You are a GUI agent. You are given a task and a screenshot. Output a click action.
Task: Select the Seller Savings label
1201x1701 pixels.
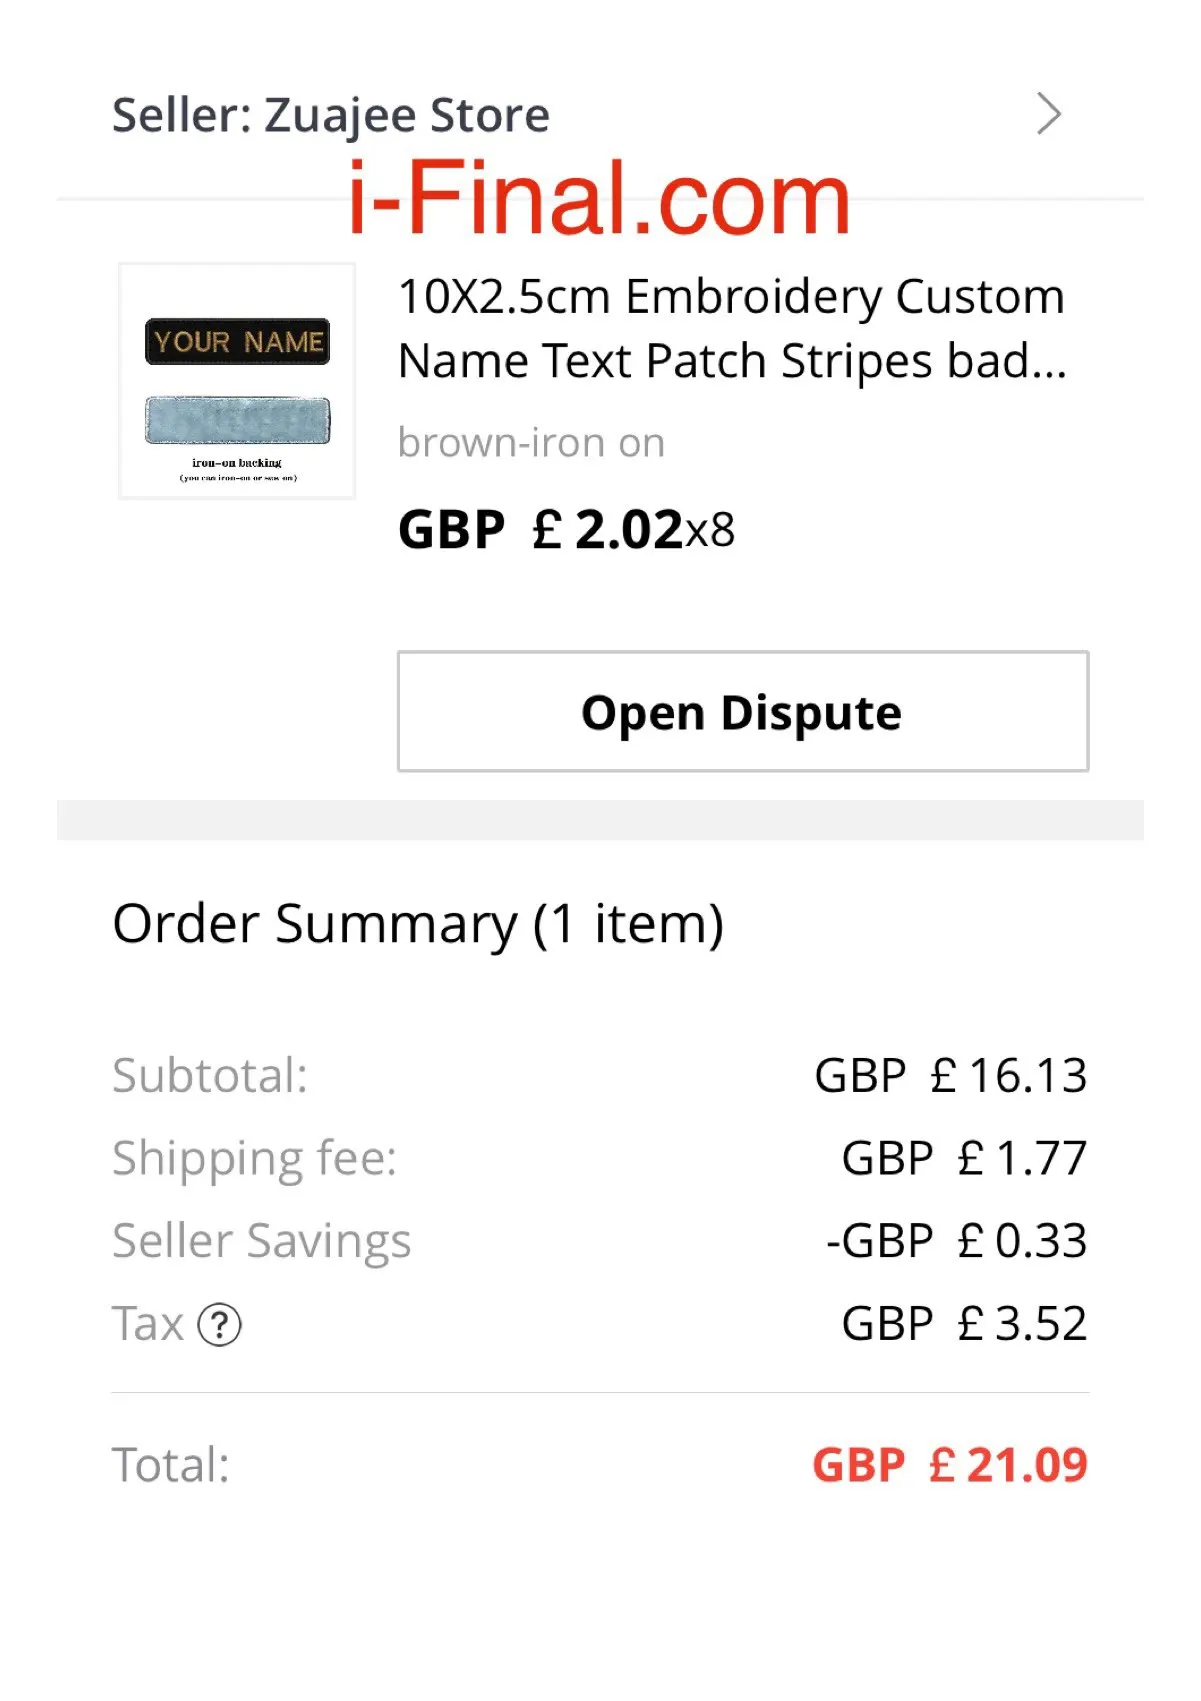(262, 1242)
